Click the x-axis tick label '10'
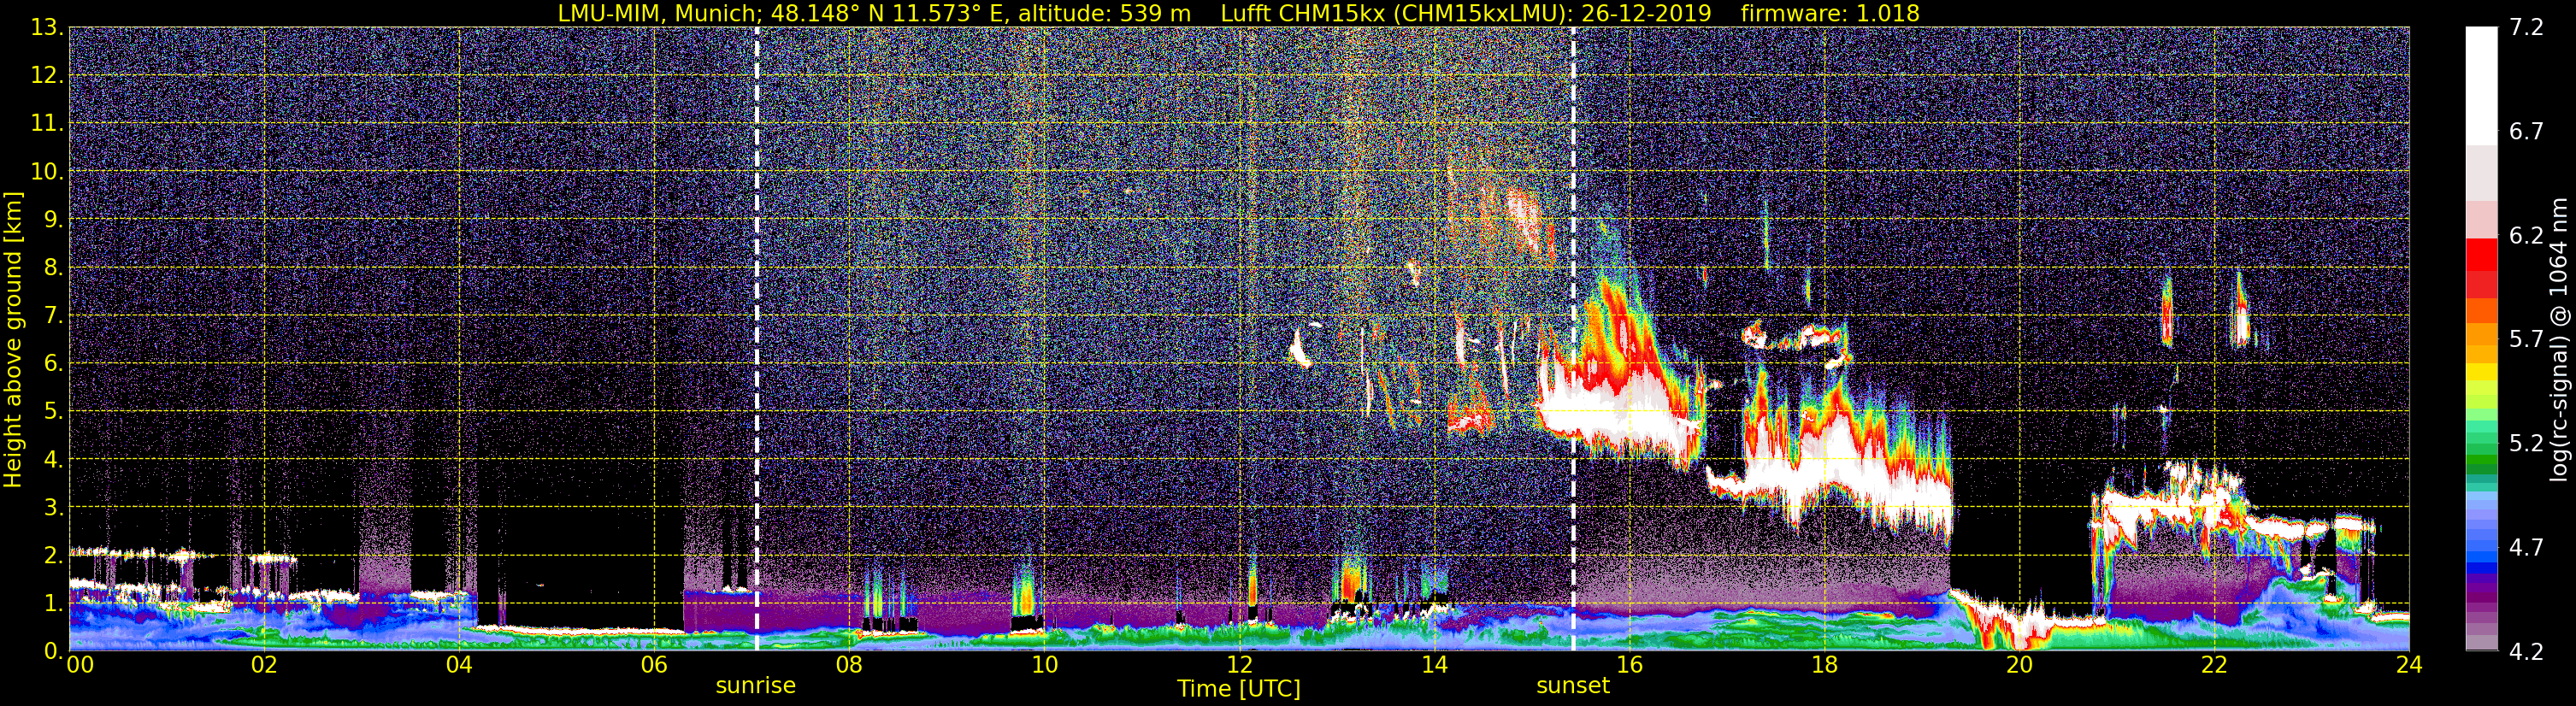Viewport: 2576px width, 706px height. click(x=1043, y=666)
